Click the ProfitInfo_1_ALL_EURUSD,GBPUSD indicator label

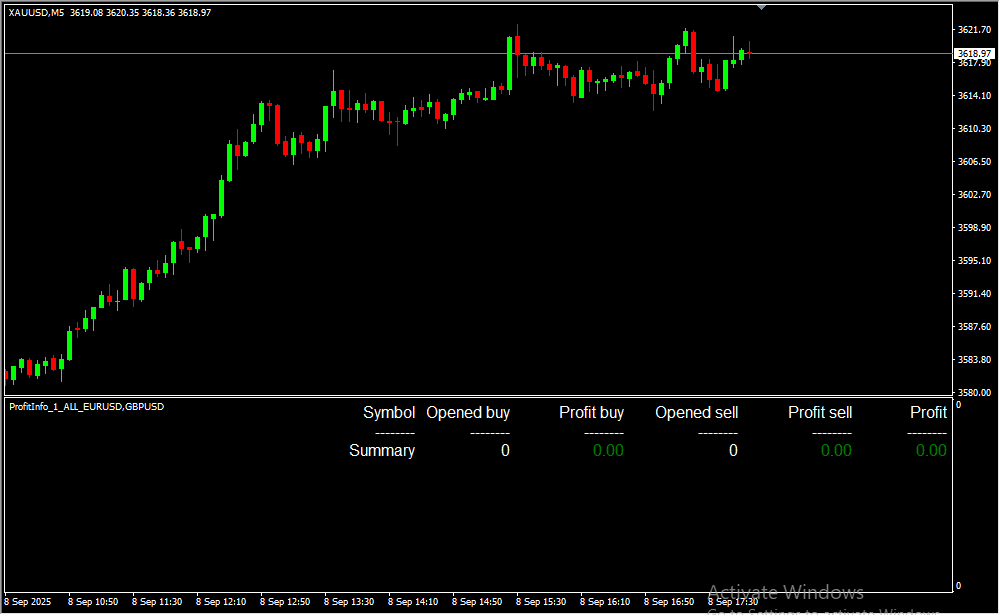pos(86,406)
